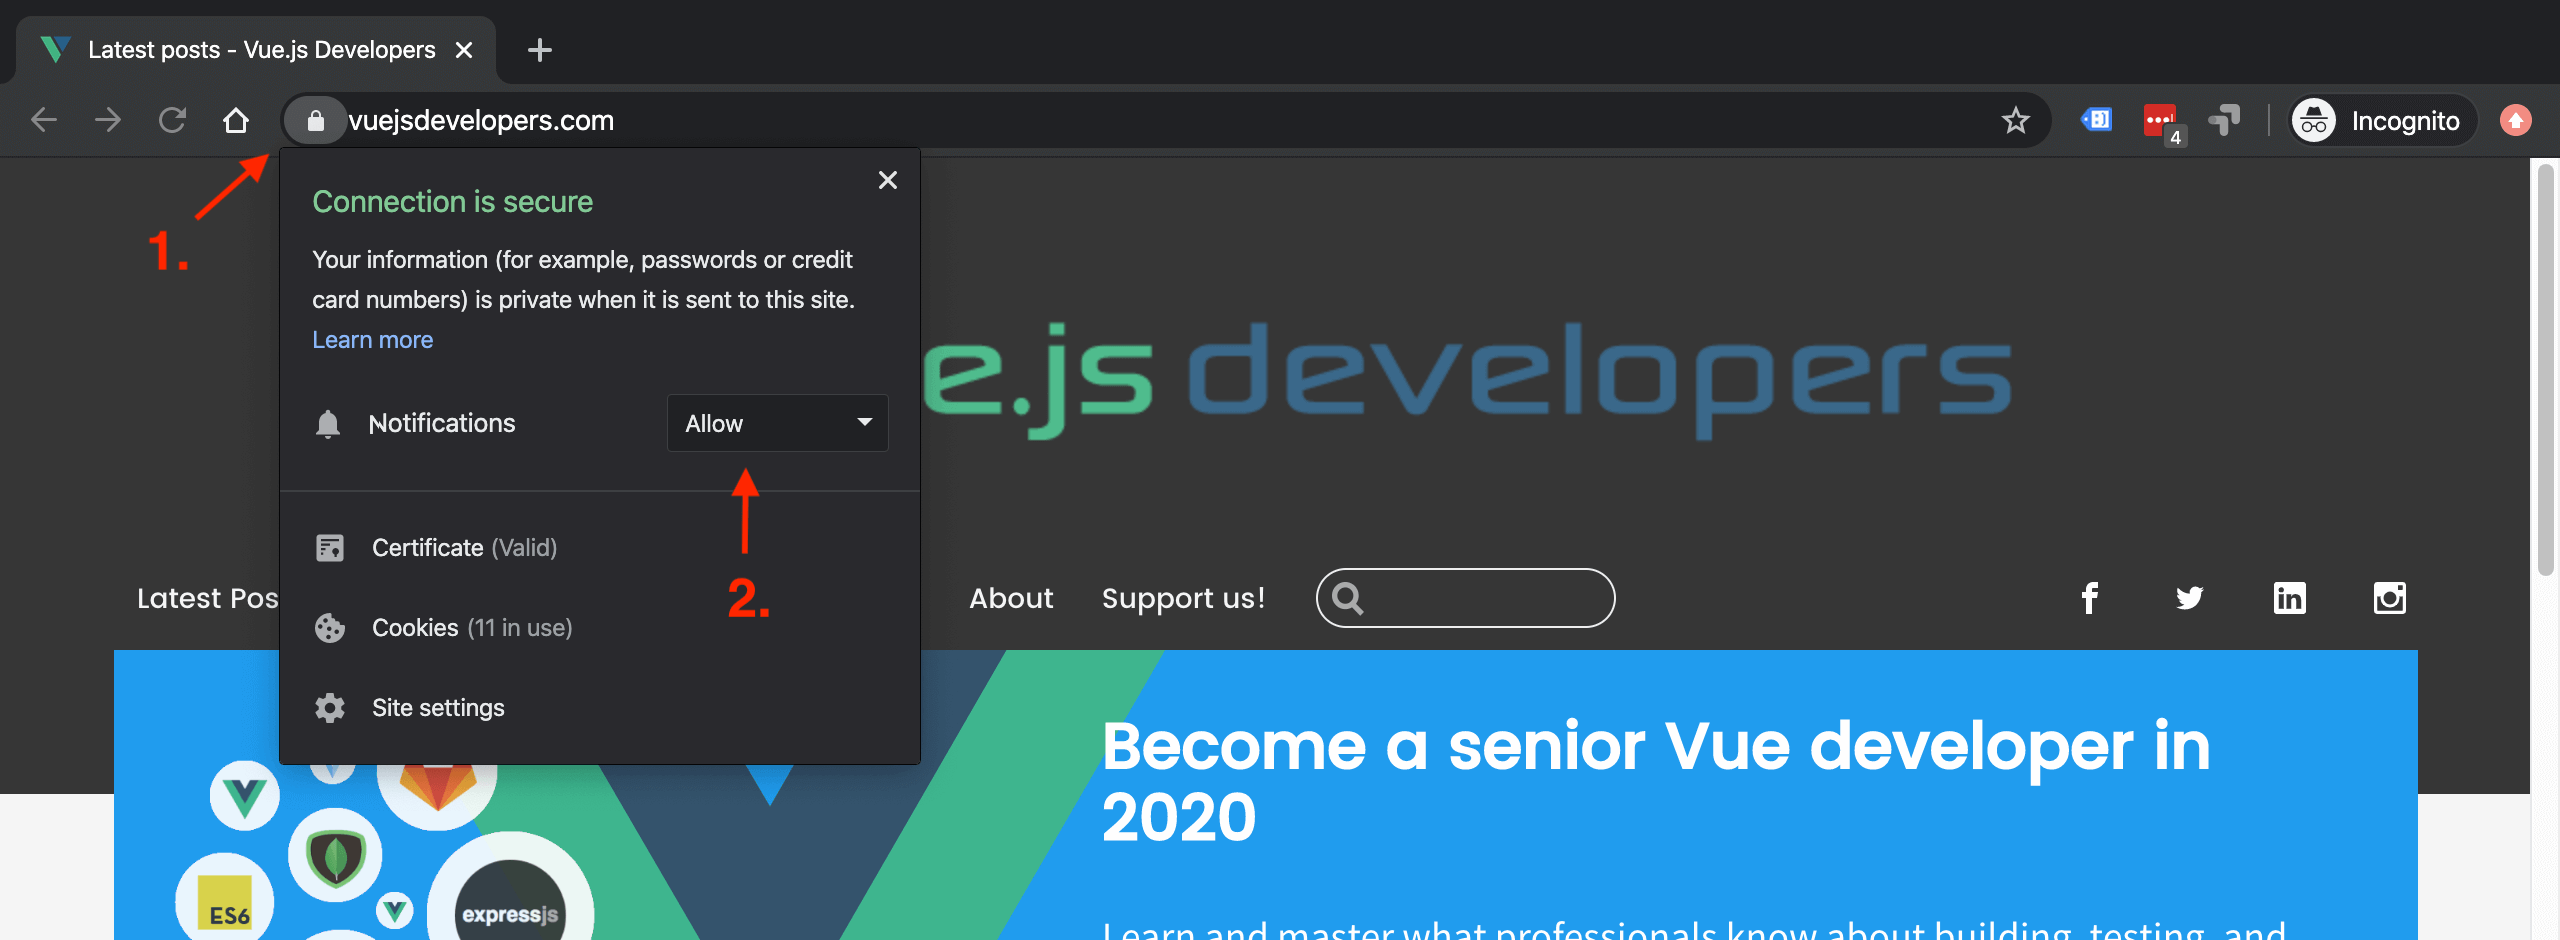Image resolution: width=2560 pixels, height=940 pixels.
Task: Open the Support us! link
Action: pos(1183,599)
